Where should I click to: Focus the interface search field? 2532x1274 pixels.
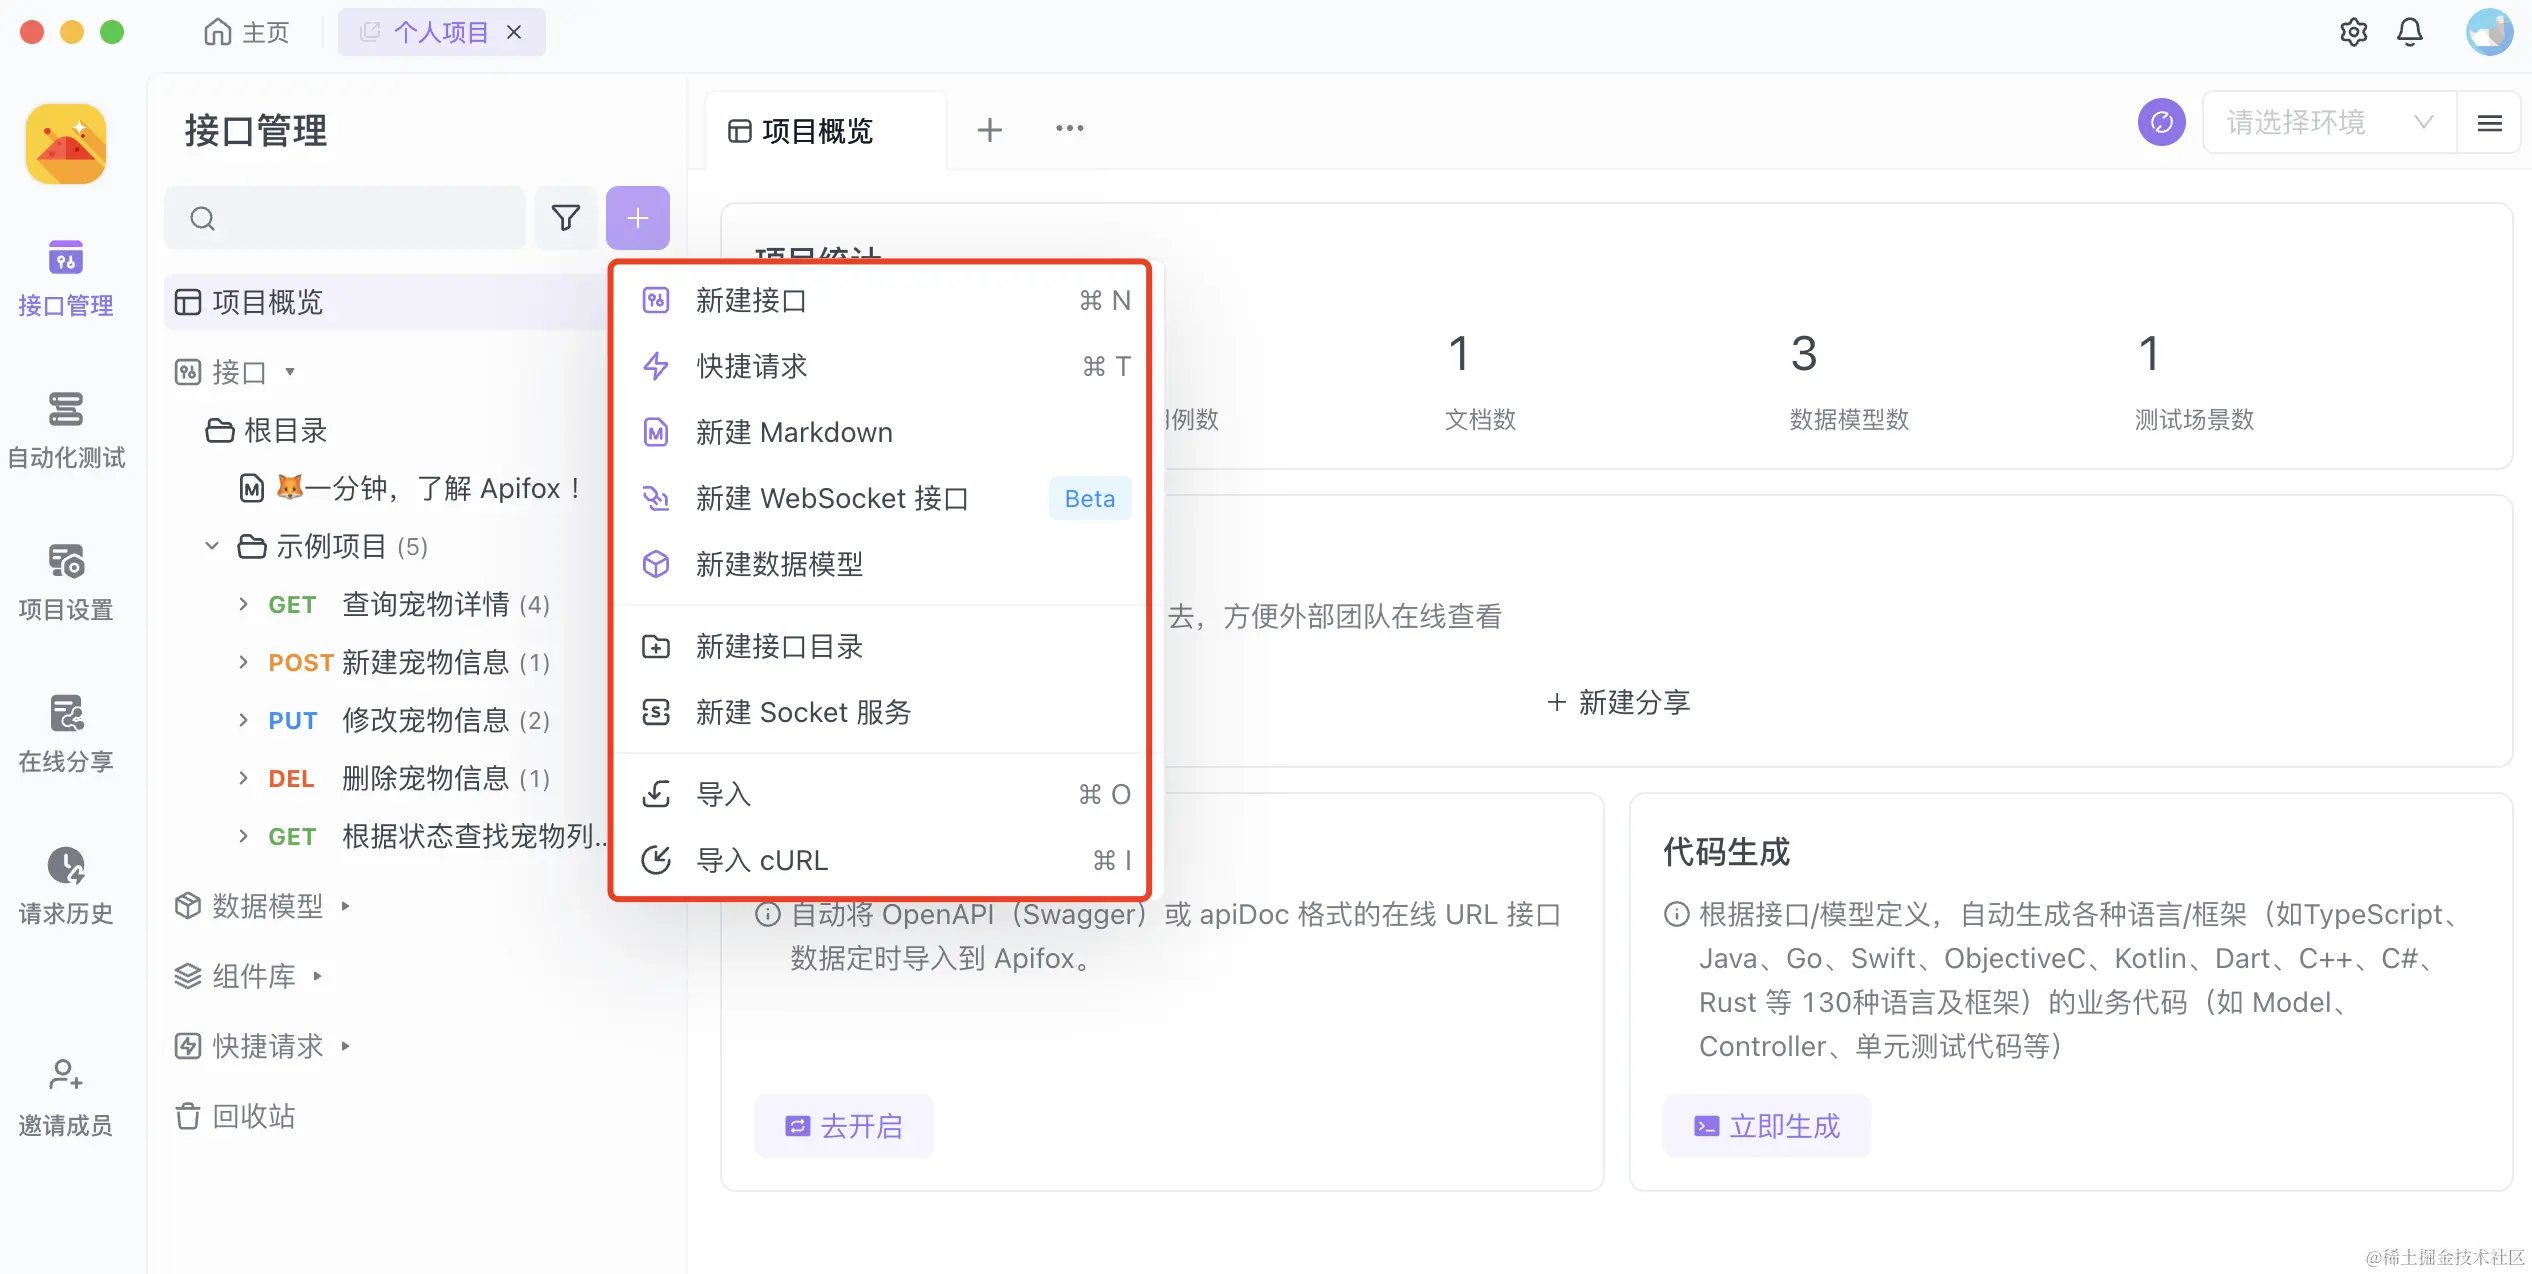345,218
